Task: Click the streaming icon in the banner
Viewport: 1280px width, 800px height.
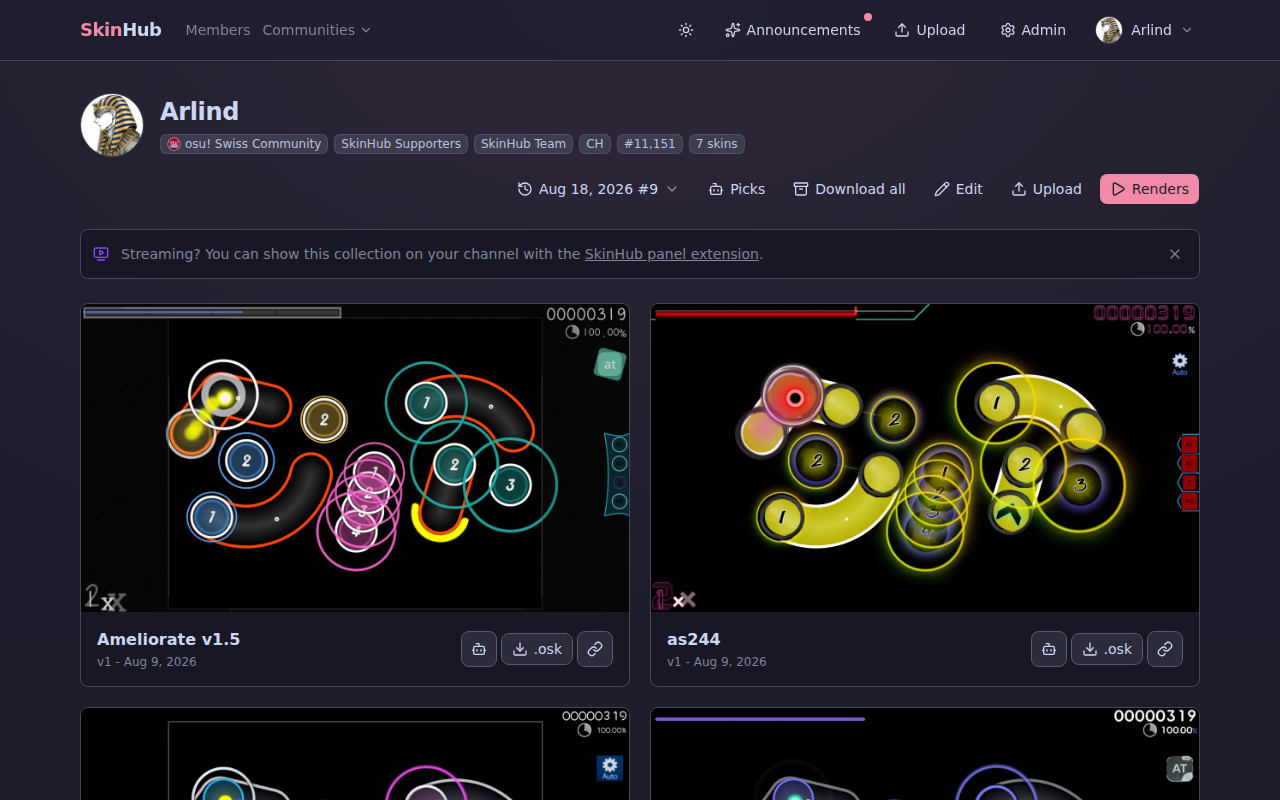Action: pos(101,254)
